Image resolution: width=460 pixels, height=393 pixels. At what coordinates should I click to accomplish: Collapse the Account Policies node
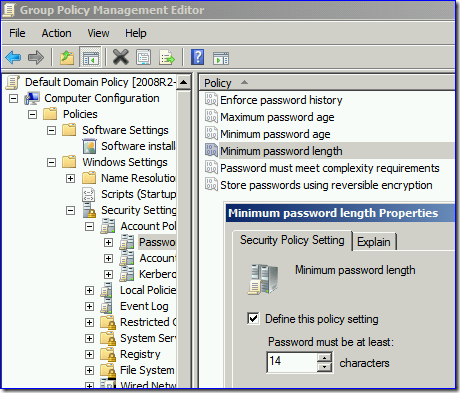pos(89,226)
